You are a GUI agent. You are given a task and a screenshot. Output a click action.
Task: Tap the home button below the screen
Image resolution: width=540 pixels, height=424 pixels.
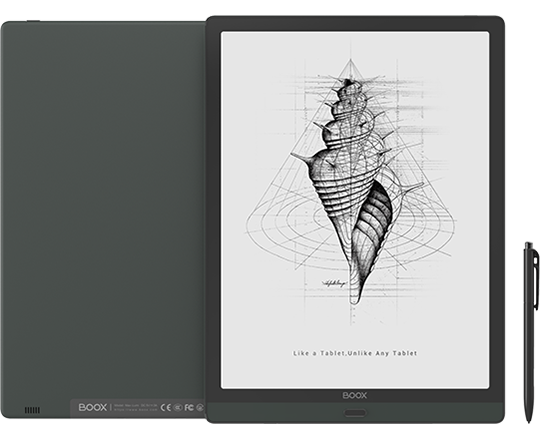(x=355, y=413)
